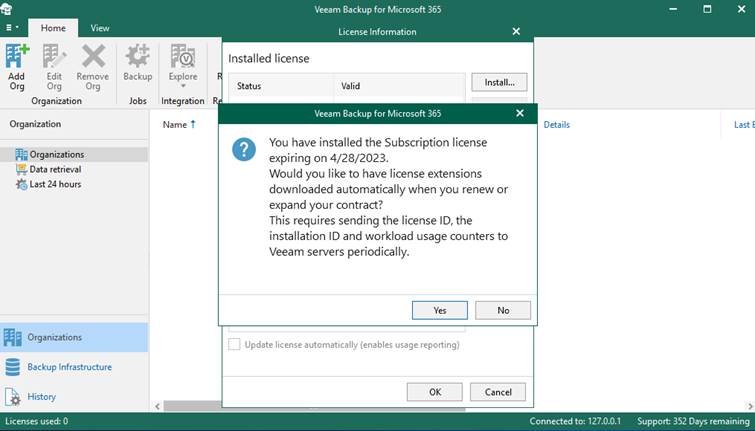
Task: Click the Veeam app icon in title bar
Action: click(x=6, y=9)
